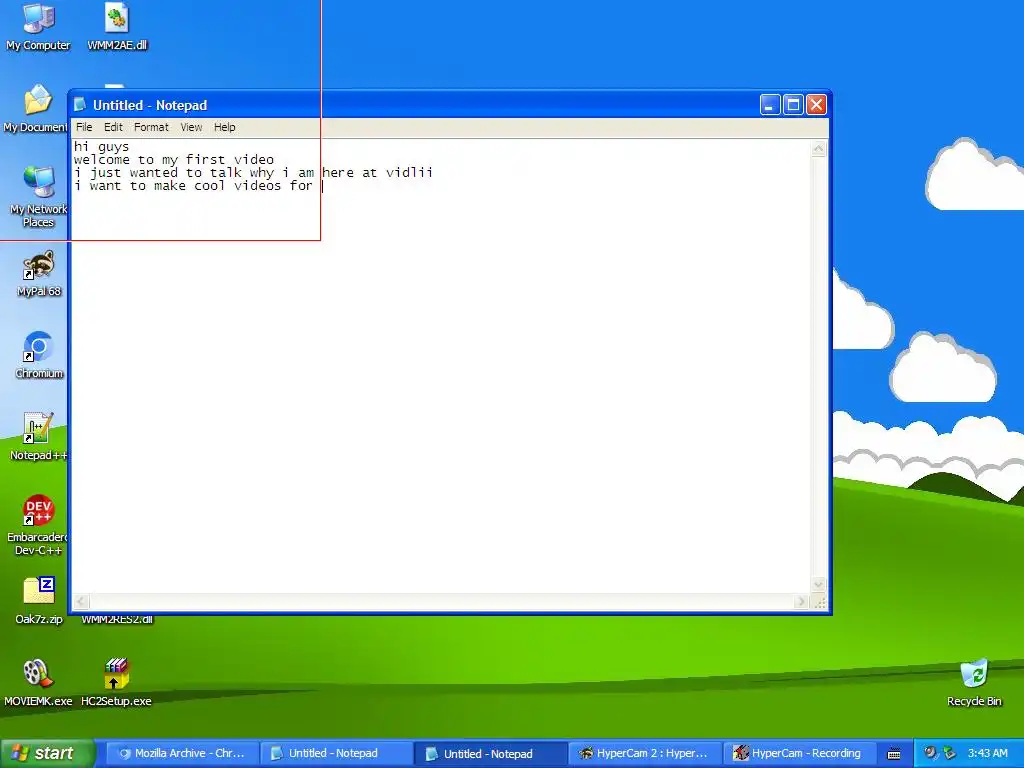The width and height of the screenshot is (1024, 768).
Task: Open My Documents desktop icon
Action: coord(36,108)
